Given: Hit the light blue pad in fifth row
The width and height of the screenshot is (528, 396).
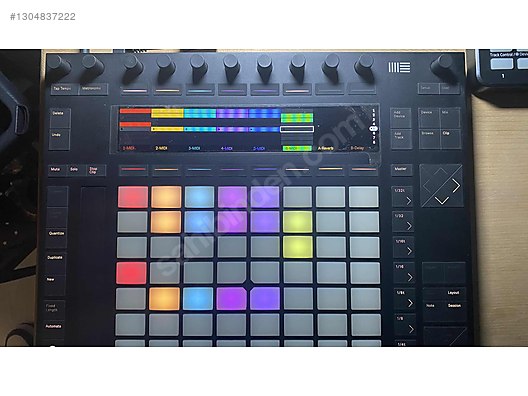Looking at the screenshot, I should click(x=198, y=298).
